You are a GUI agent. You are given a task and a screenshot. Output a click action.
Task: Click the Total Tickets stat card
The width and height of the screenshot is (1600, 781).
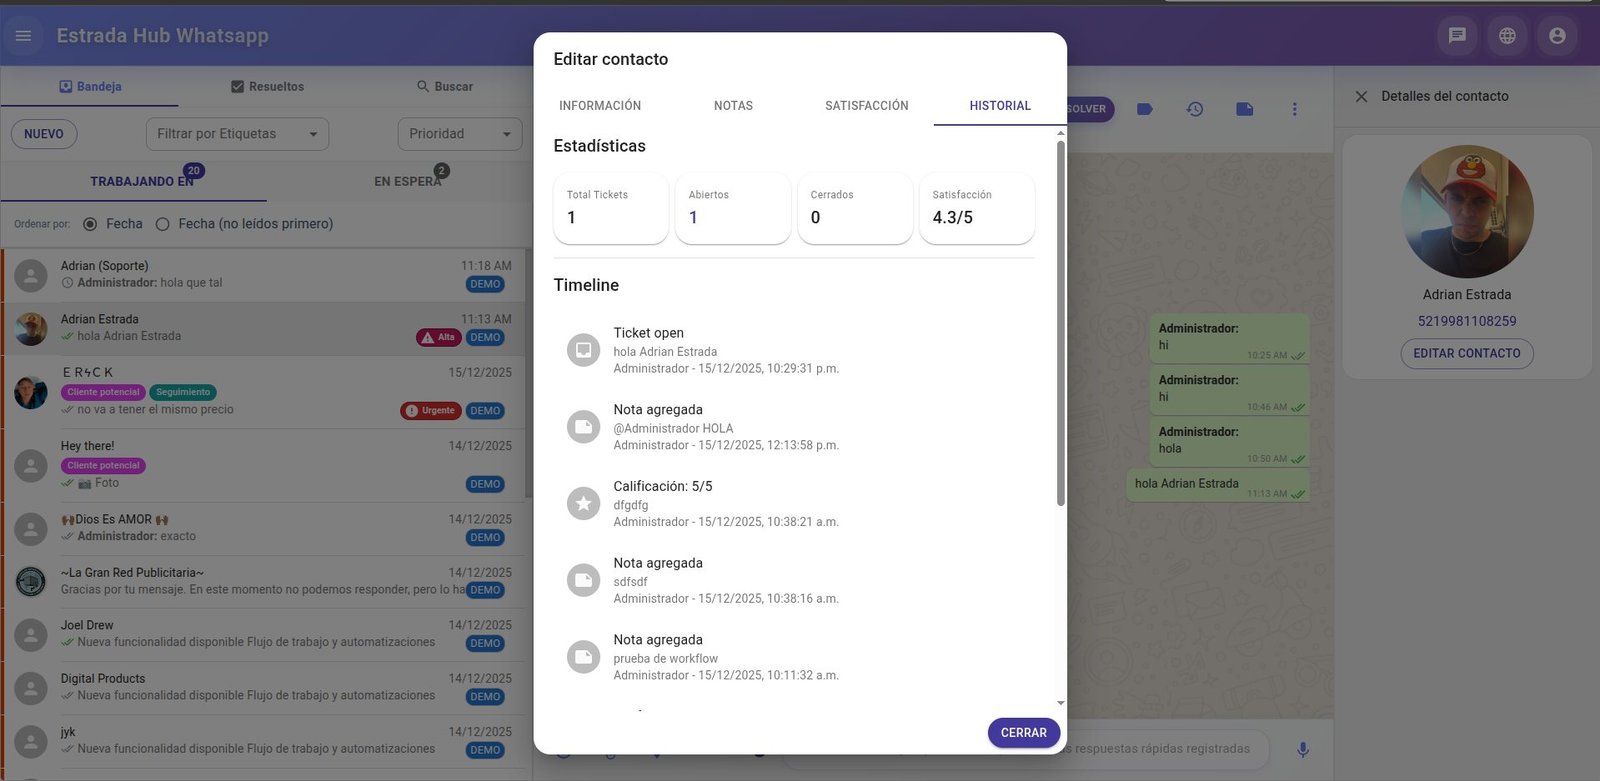611,209
